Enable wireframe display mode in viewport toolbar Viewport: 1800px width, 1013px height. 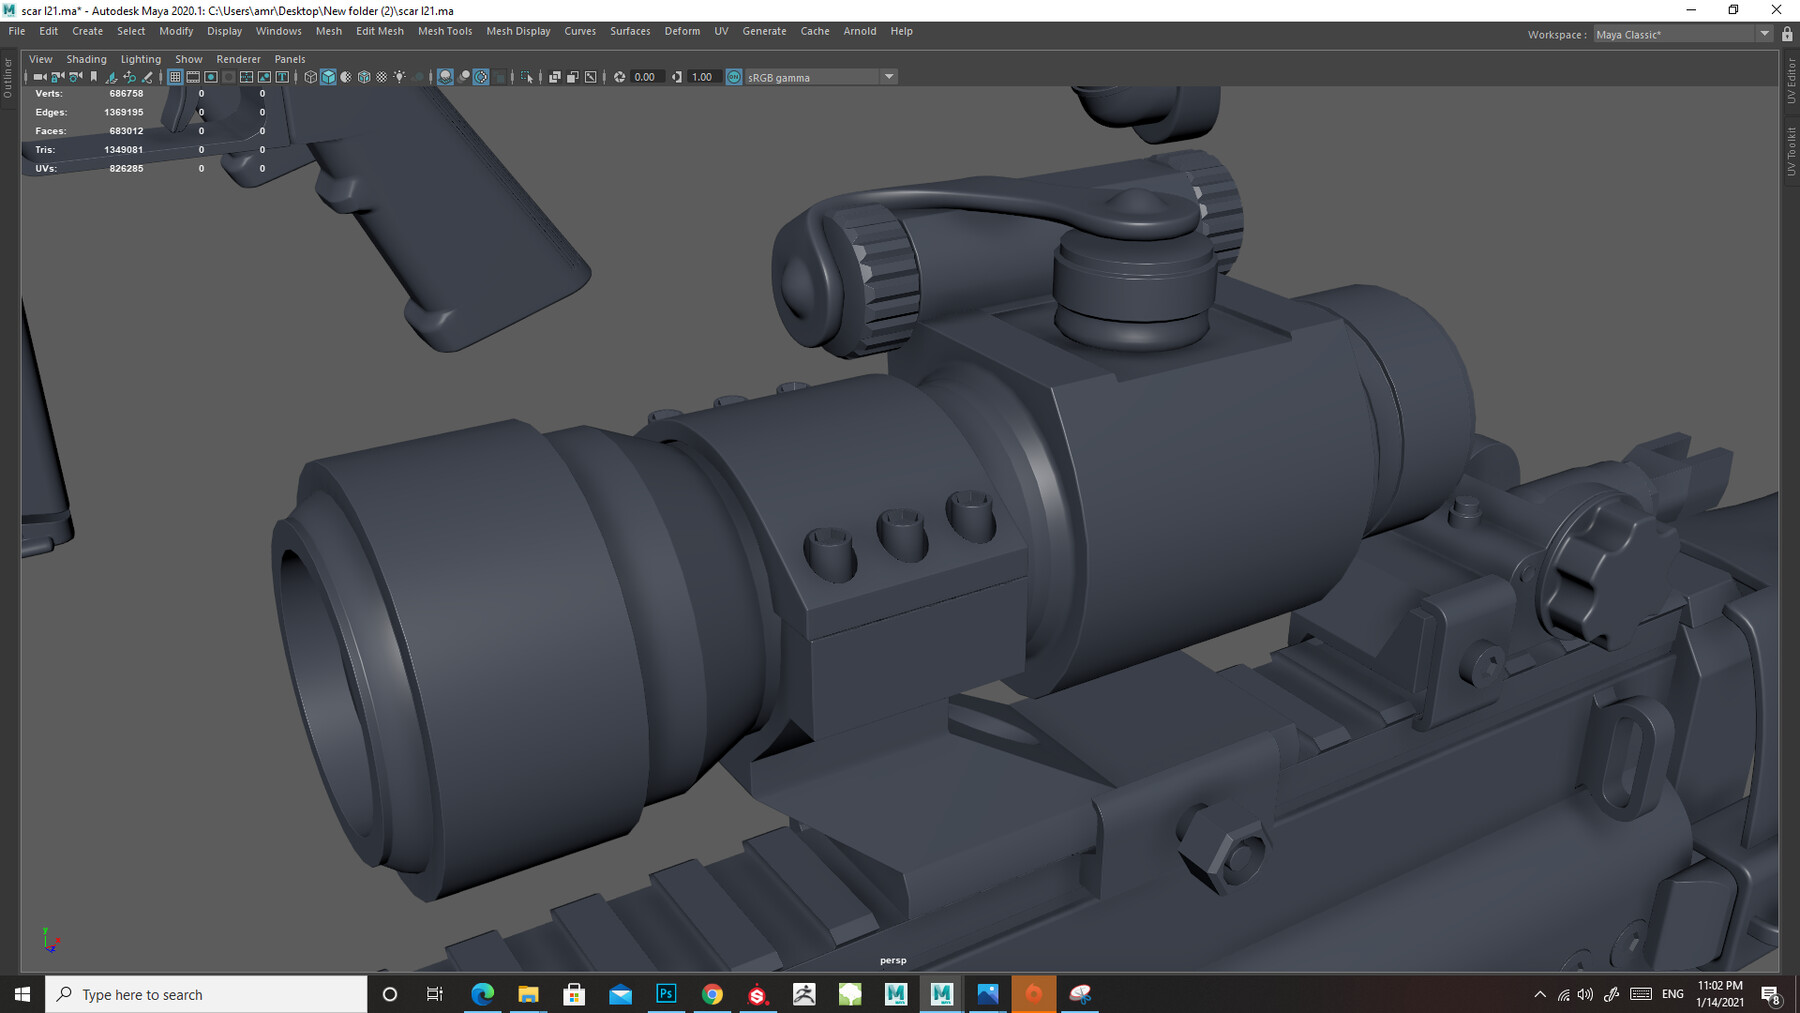(x=311, y=77)
